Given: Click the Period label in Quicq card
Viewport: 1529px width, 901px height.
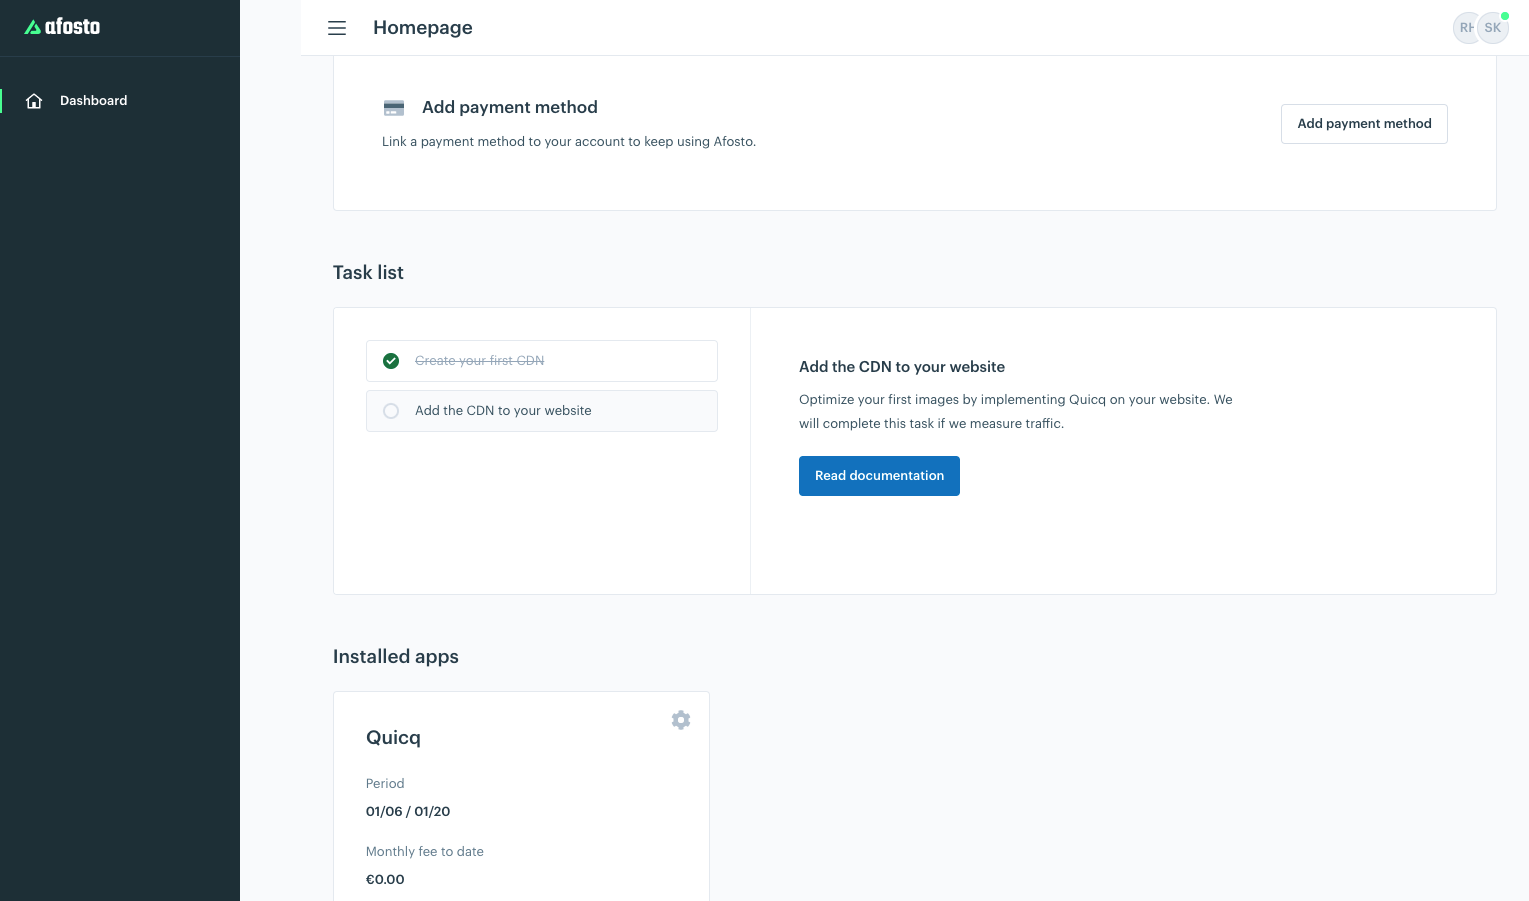Looking at the screenshot, I should [x=385, y=784].
